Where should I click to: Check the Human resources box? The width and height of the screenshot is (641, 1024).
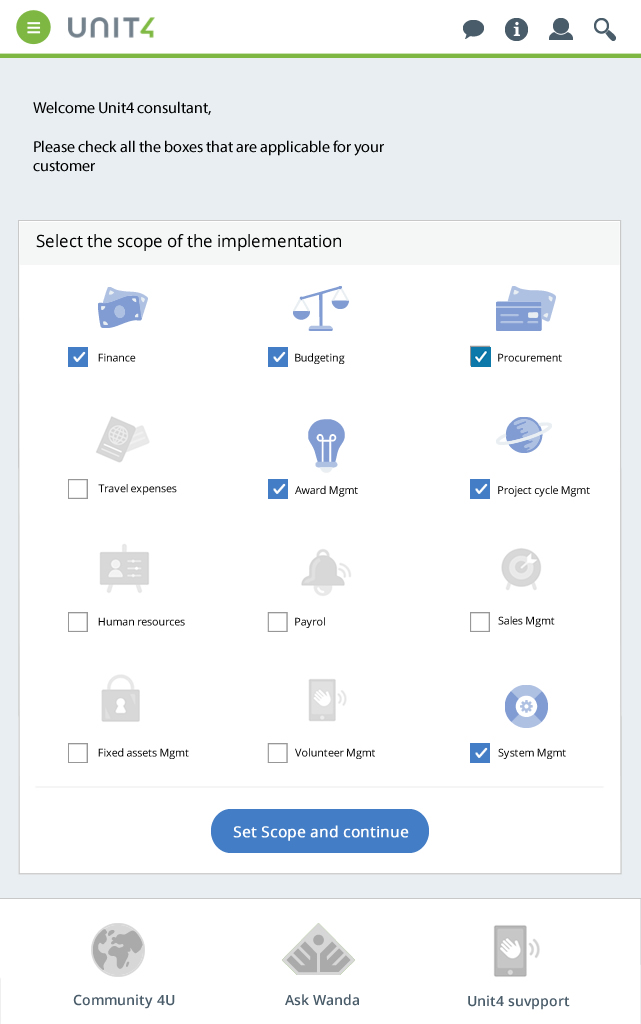coord(78,622)
